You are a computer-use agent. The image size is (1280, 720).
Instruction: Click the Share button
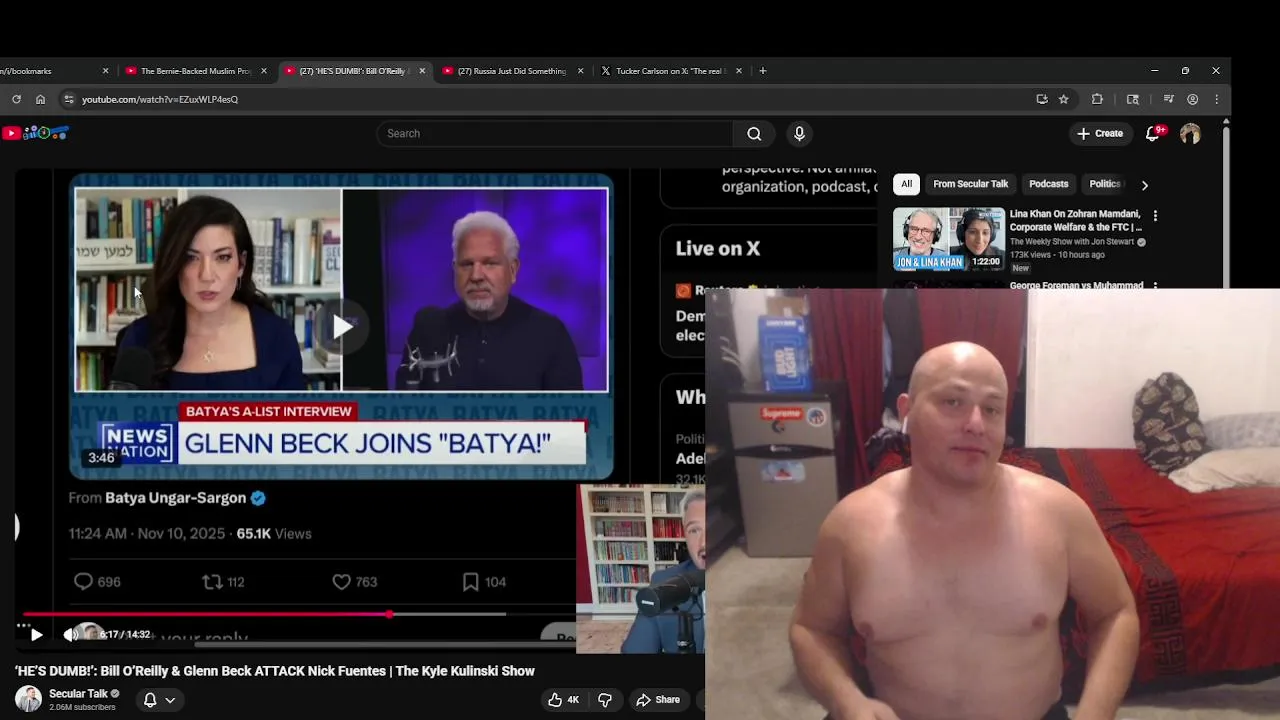[658, 700]
